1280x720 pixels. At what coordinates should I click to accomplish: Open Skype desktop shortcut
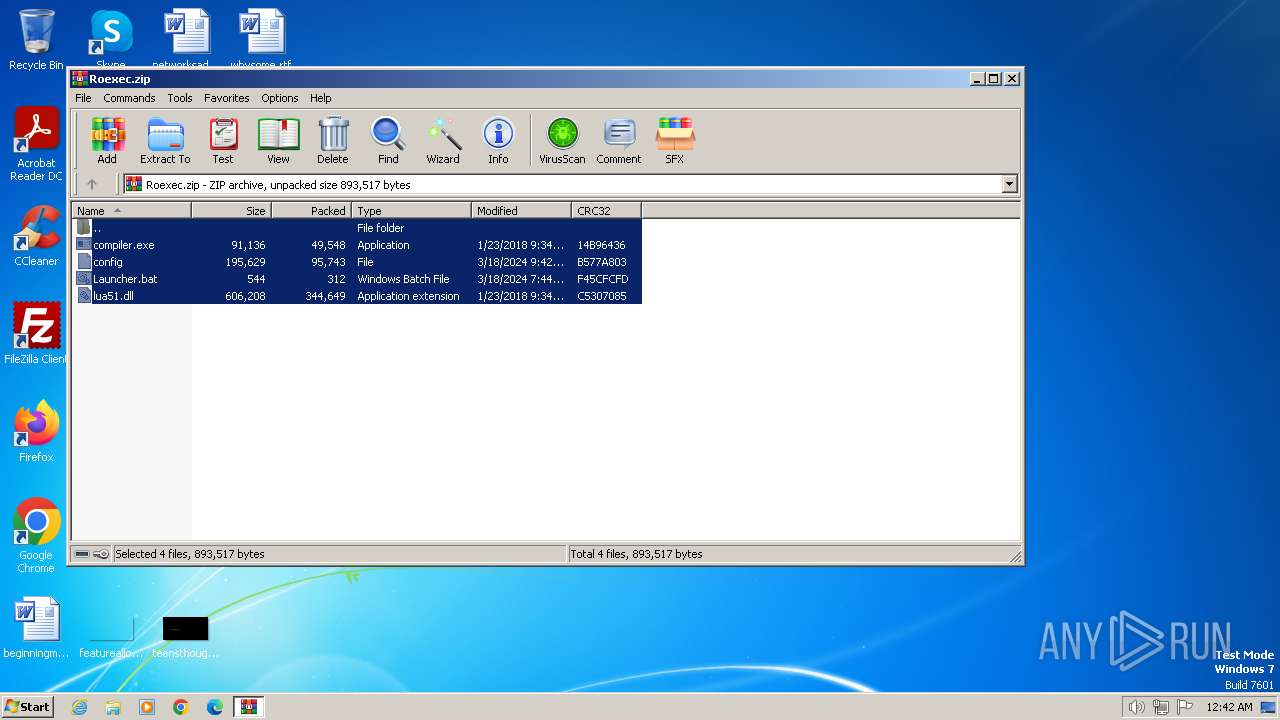111,40
